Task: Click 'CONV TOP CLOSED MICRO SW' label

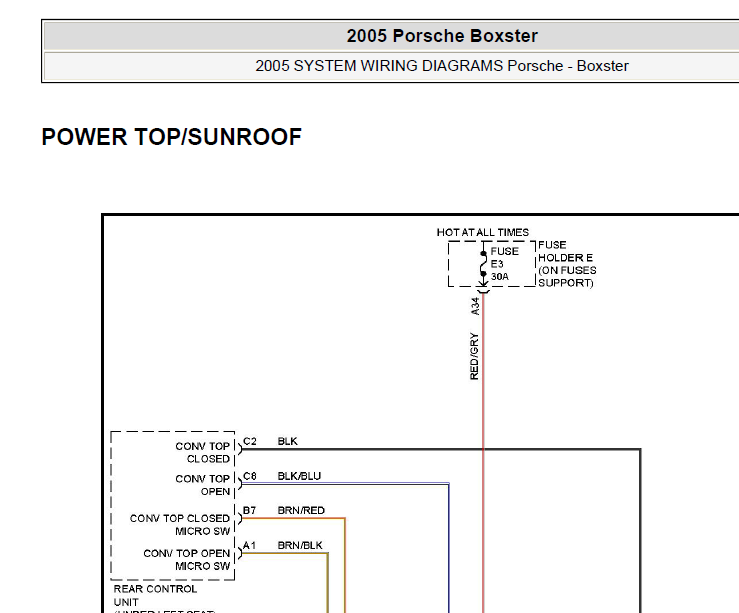Action: [180, 524]
